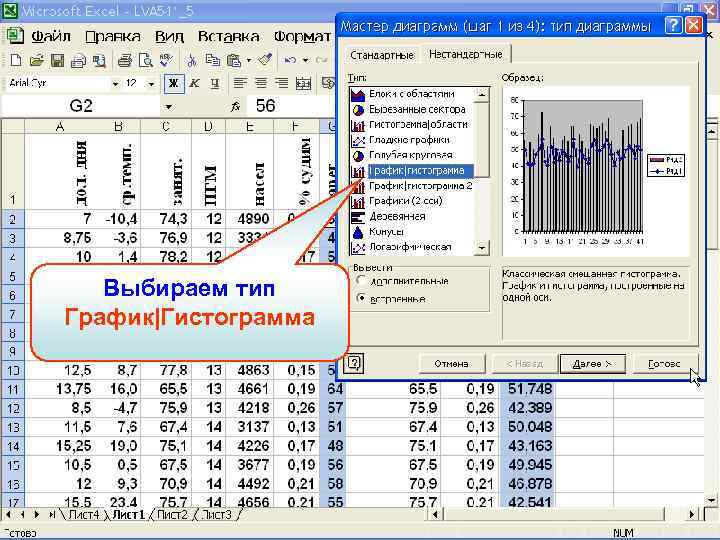Switch to sheet tab Лист4
The height and width of the screenshot is (540, 720).
(84, 515)
